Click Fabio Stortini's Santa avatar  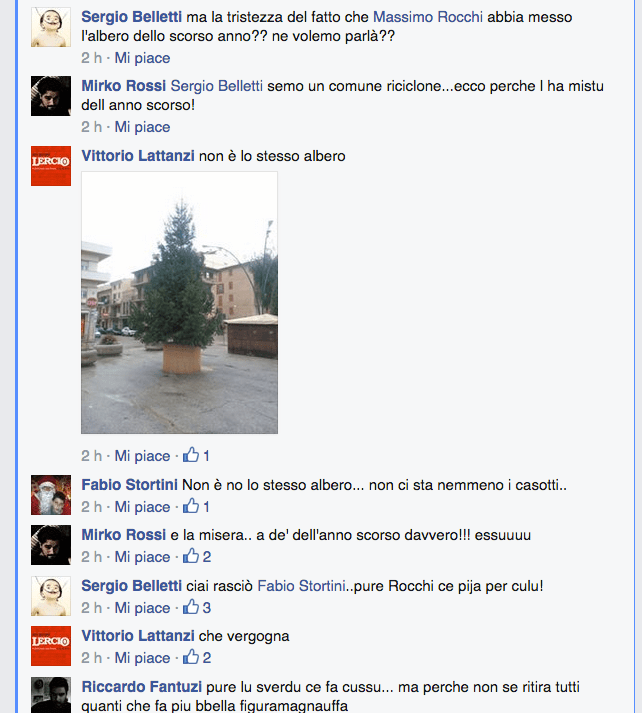click(51, 495)
